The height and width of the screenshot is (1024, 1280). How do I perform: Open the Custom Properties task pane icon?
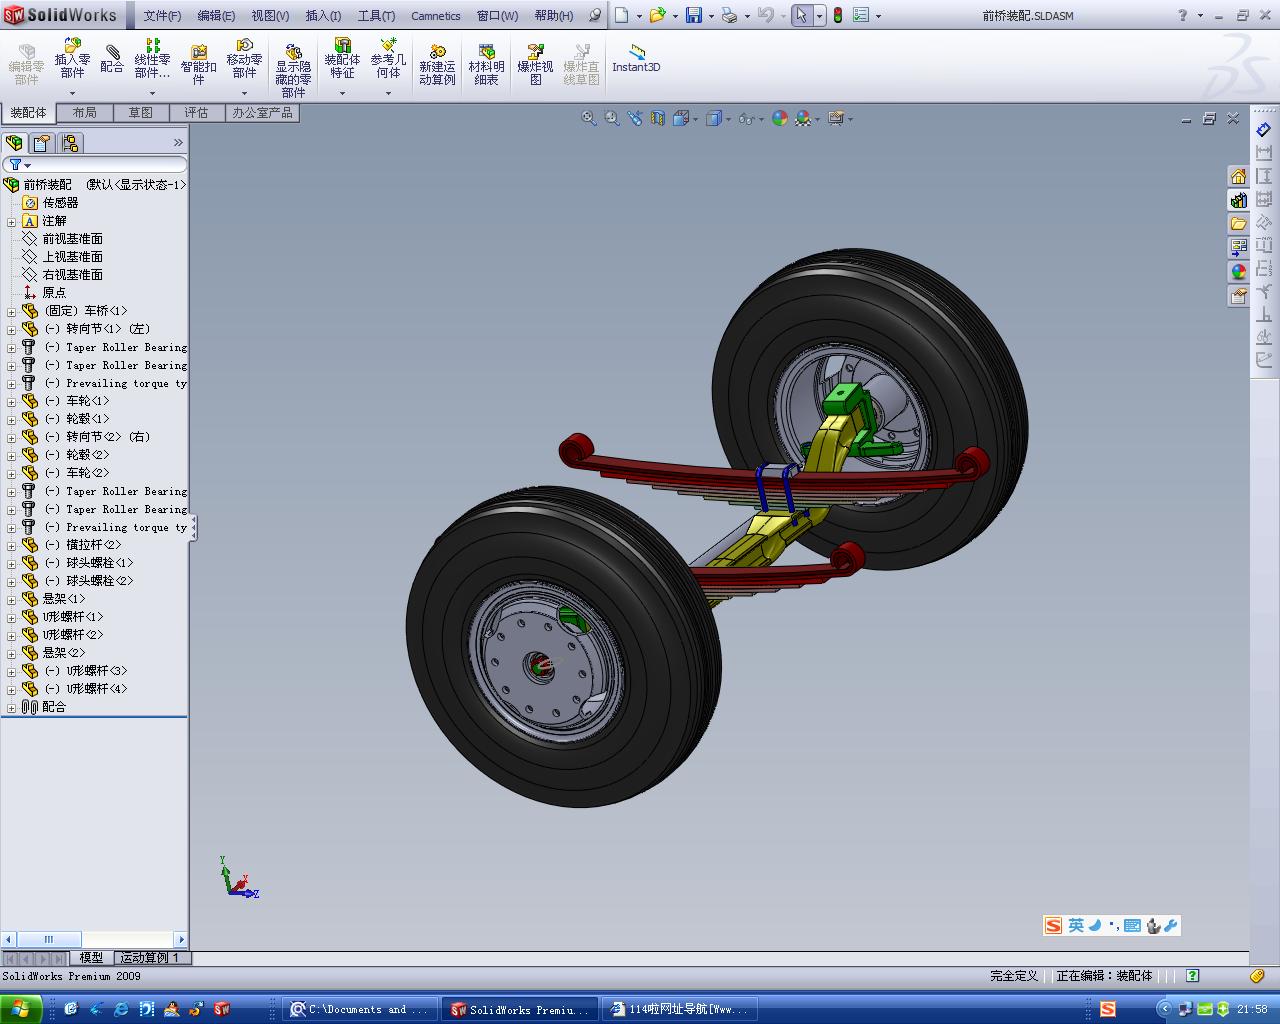click(1239, 296)
